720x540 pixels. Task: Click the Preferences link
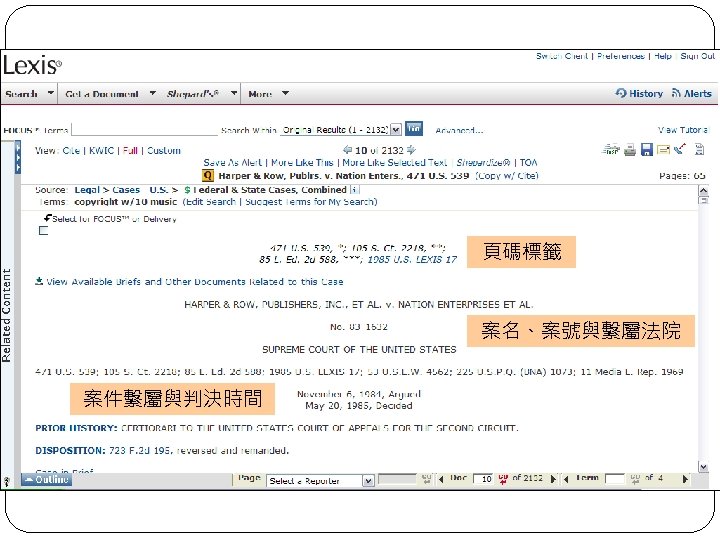pyautogui.click(x=621, y=56)
